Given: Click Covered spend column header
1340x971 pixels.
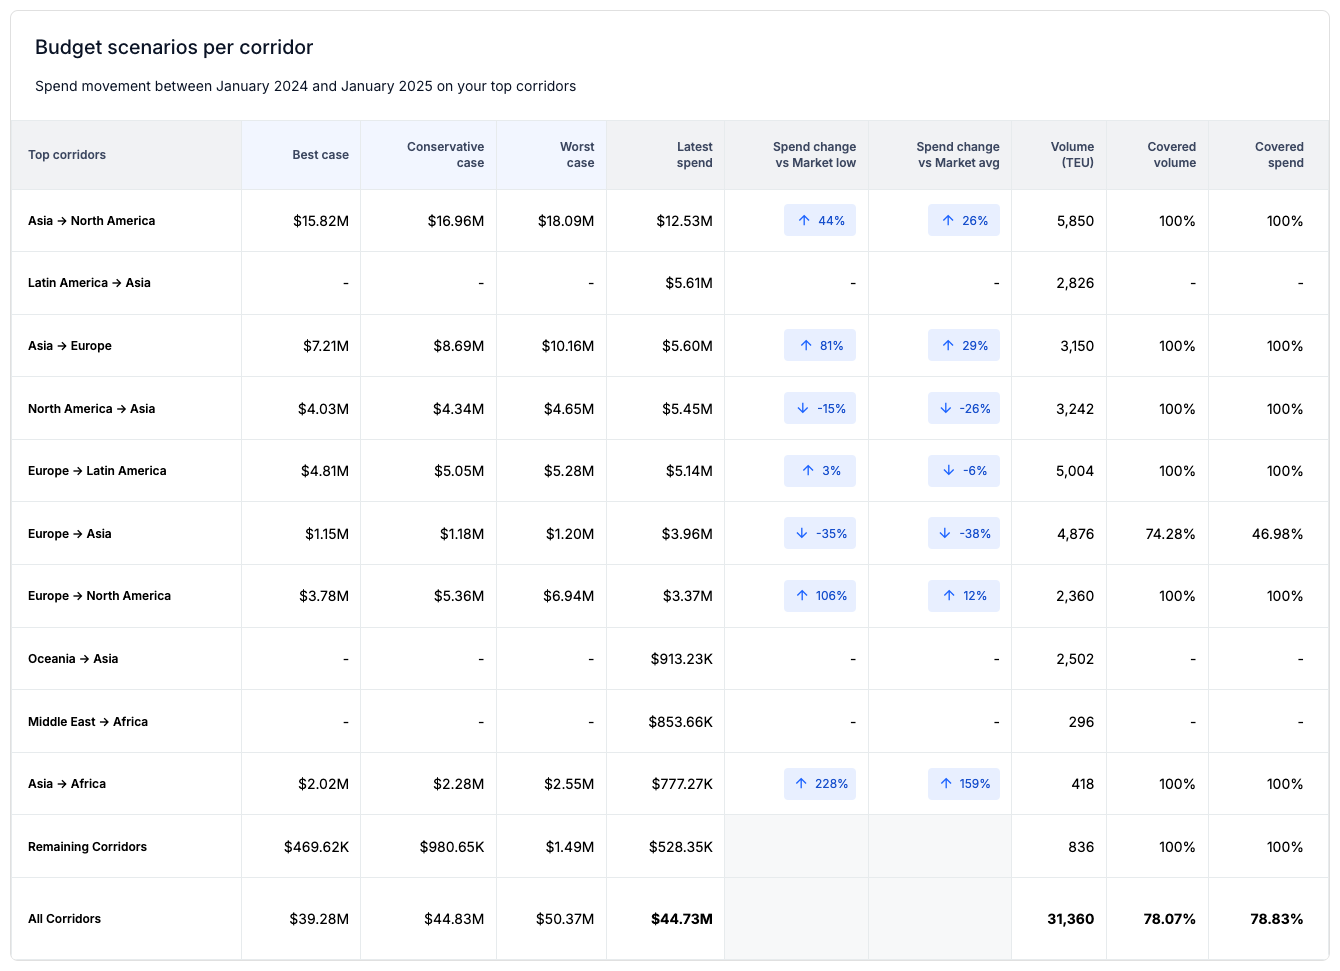Looking at the screenshot, I should tap(1269, 155).
